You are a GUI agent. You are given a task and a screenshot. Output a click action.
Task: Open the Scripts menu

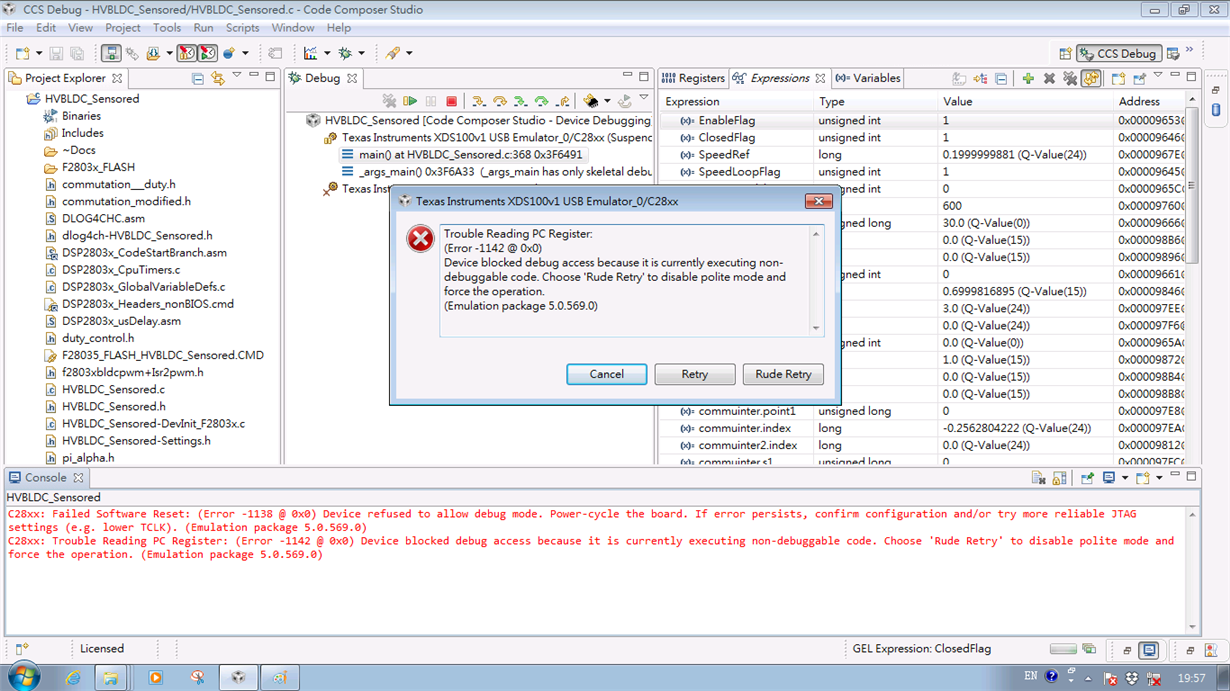(243, 28)
